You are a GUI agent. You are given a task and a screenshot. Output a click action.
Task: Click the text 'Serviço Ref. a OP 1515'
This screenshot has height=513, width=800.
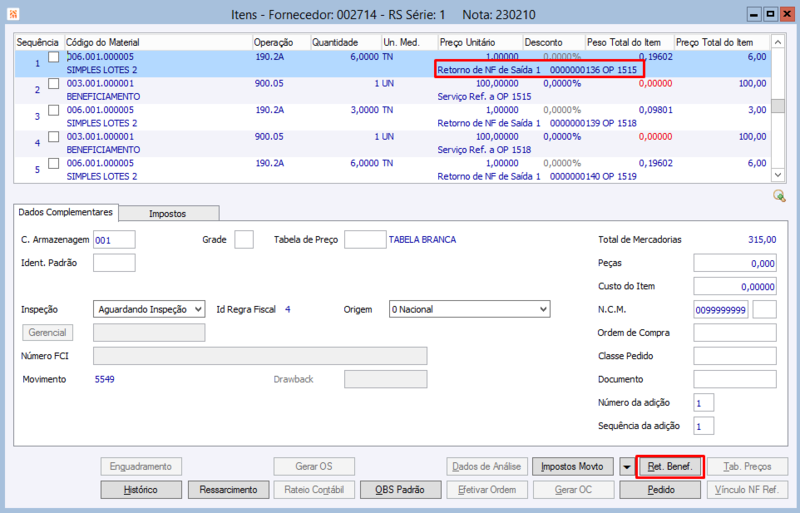coord(484,96)
